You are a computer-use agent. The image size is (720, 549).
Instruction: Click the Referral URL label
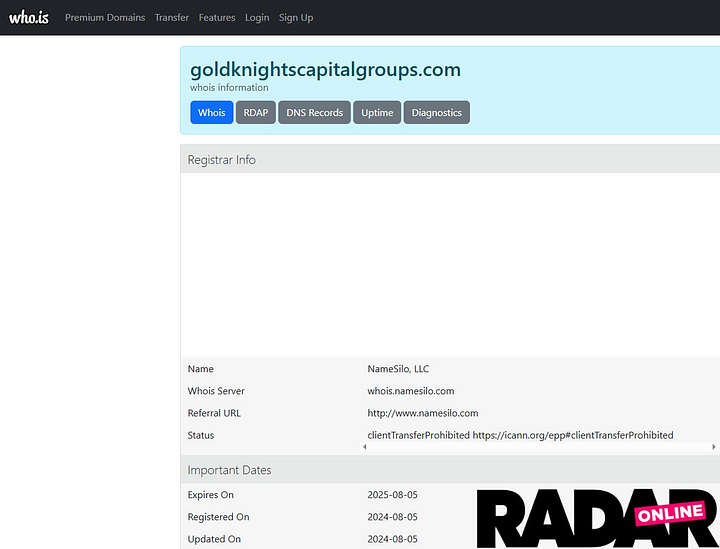point(214,413)
